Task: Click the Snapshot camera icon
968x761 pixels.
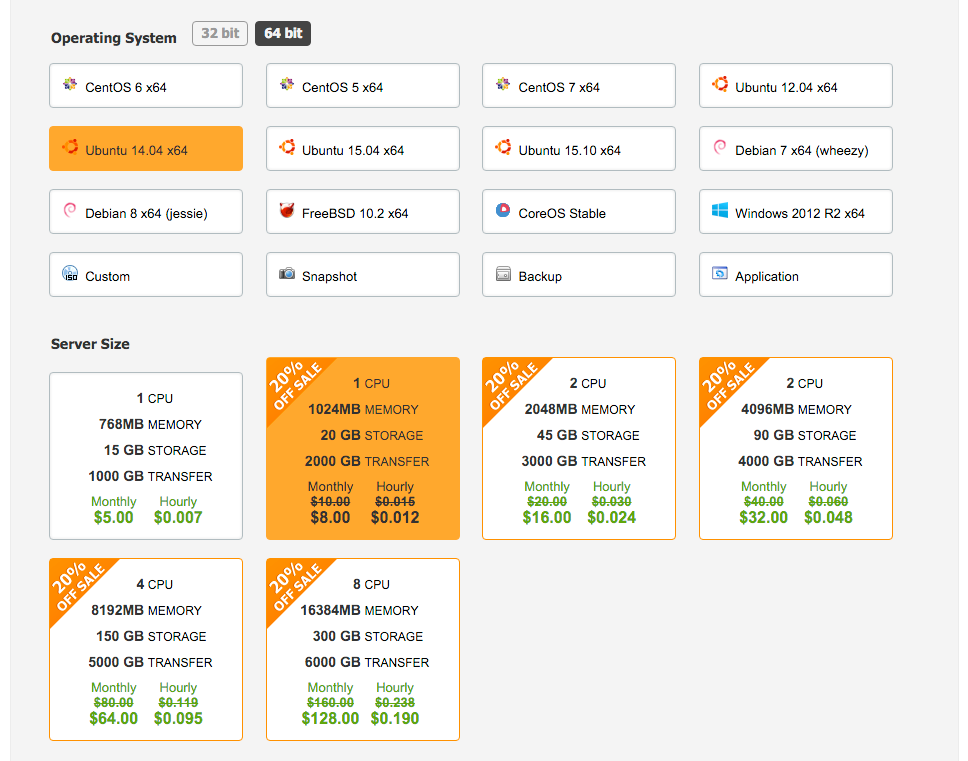Action: click(x=286, y=274)
